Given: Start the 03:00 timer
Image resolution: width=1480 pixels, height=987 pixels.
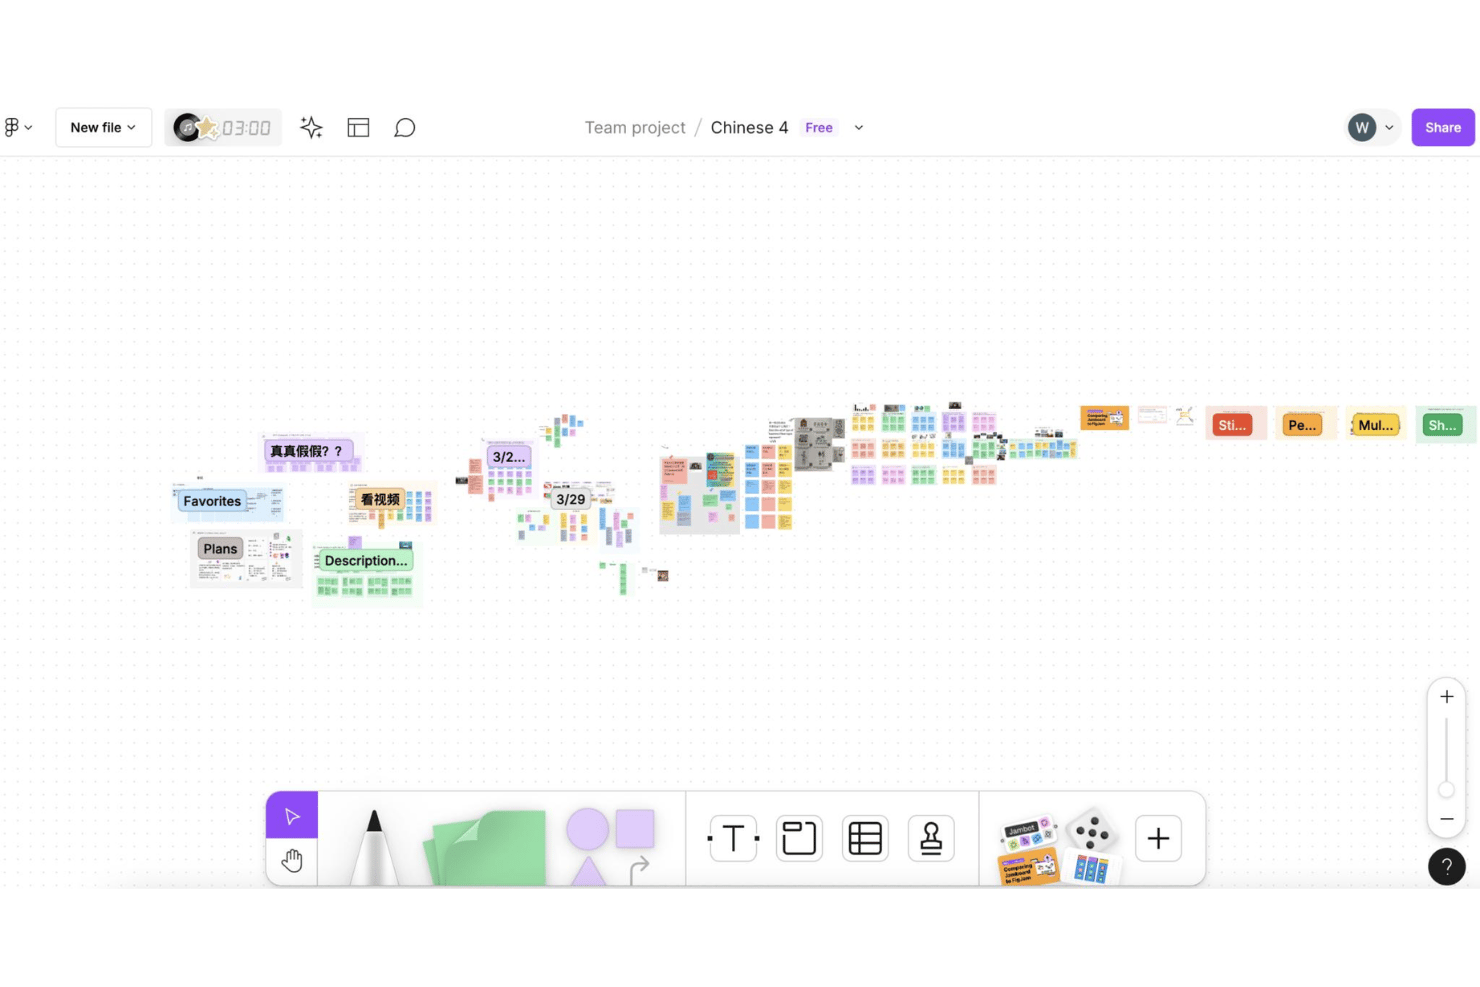Looking at the screenshot, I should 223,127.
